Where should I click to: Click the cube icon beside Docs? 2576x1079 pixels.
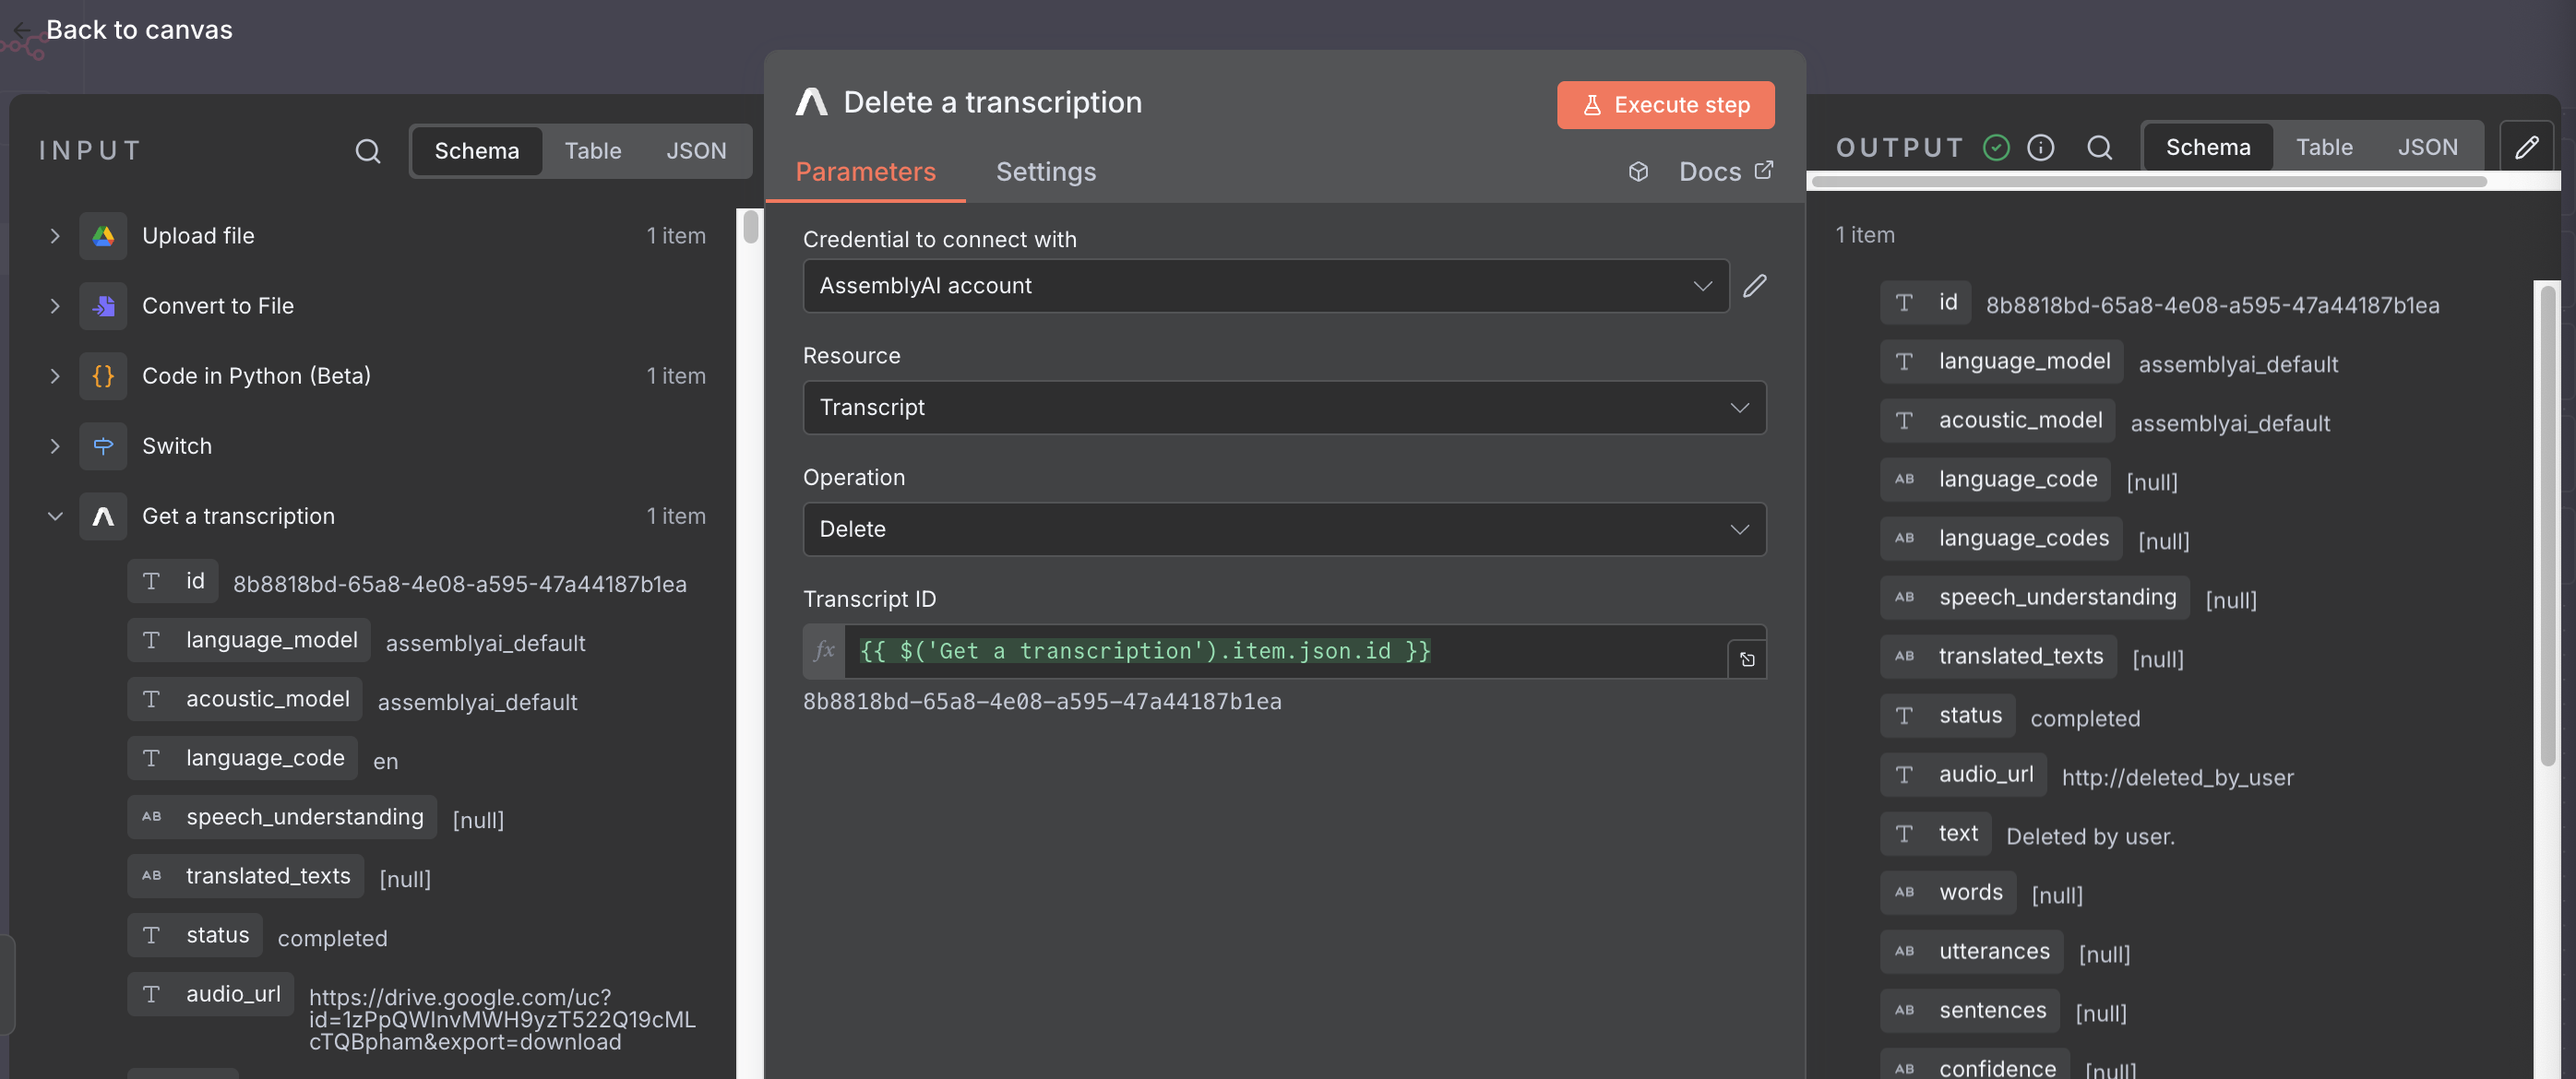1638,172
